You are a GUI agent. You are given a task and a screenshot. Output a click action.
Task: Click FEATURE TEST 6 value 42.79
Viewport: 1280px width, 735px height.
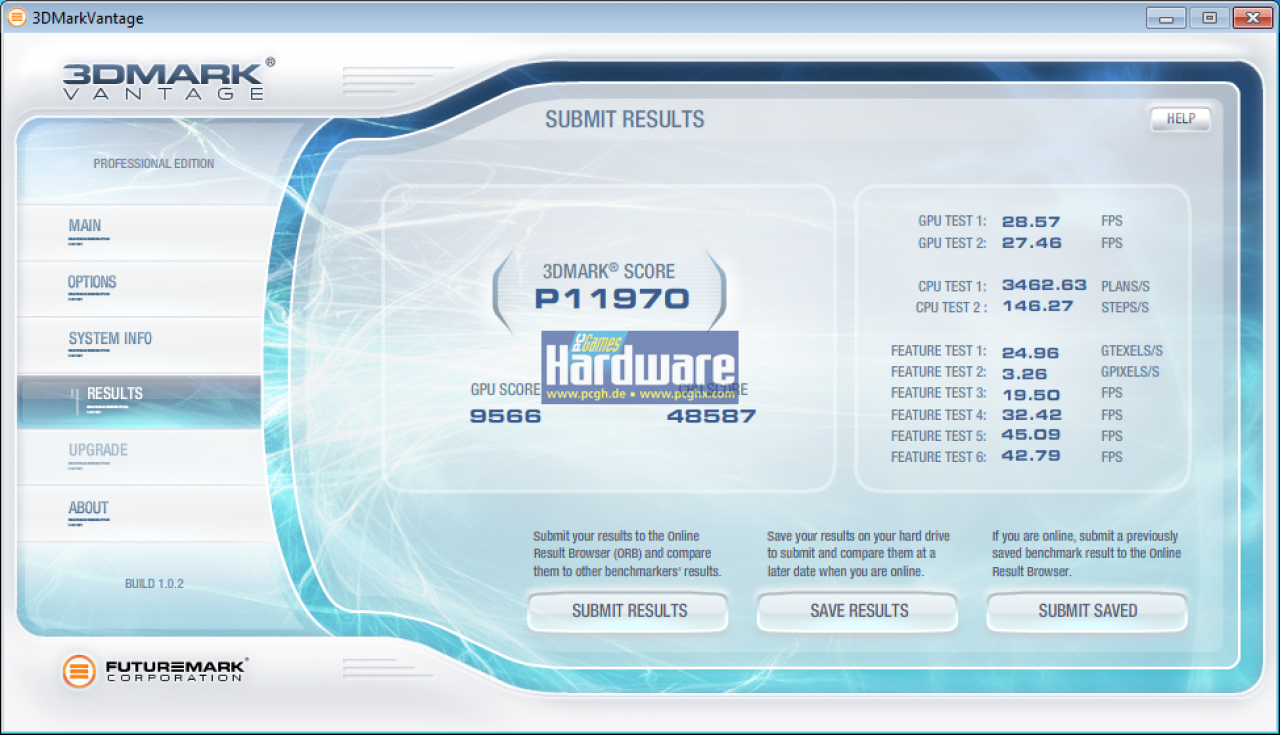tap(1031, 457)
